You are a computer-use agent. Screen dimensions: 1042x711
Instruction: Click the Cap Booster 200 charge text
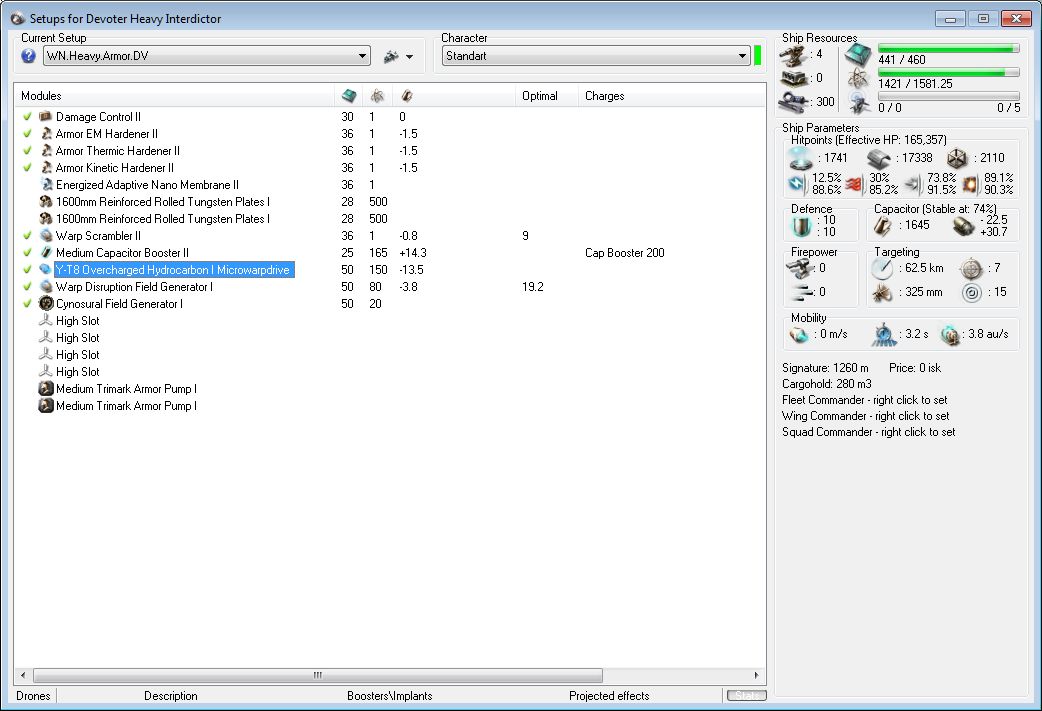[625, 253]
